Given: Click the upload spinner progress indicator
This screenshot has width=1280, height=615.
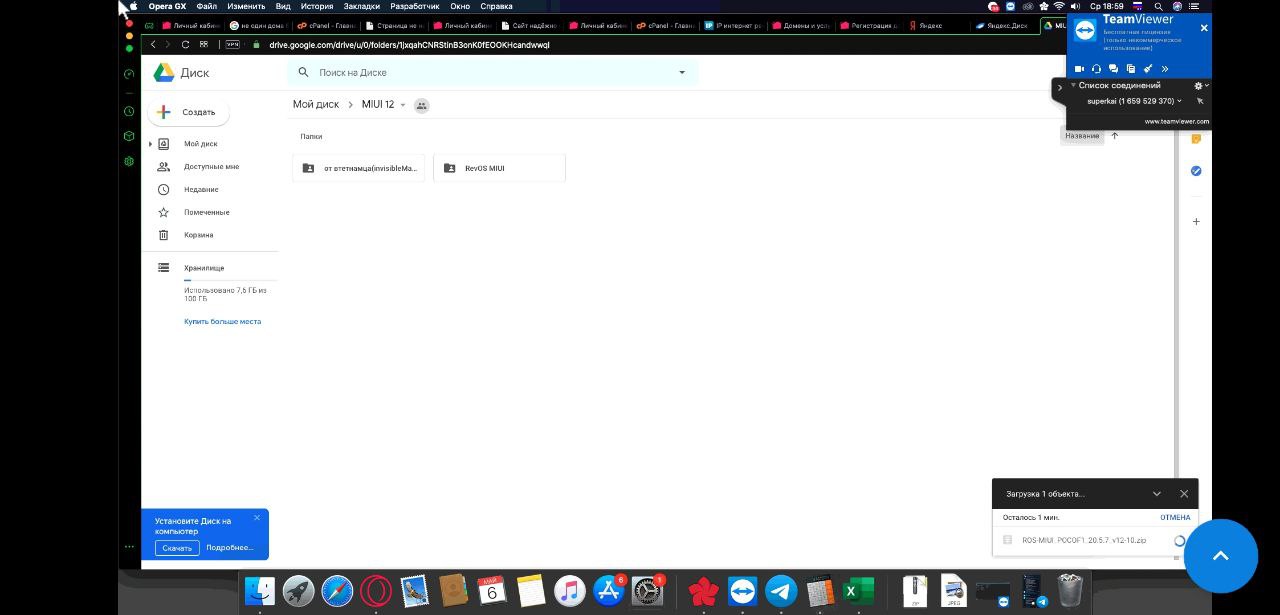Looking at the screenshot, I should [1180, 540].
